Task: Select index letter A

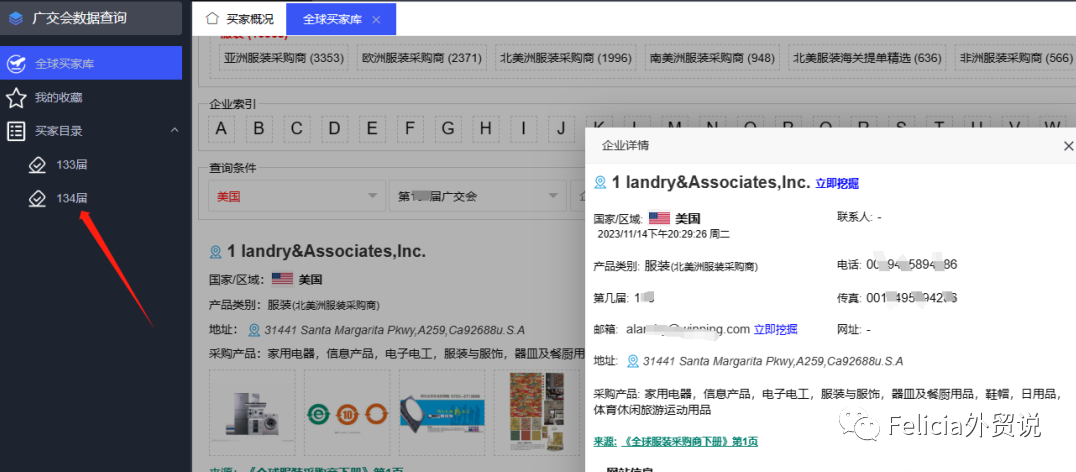Action: [221, 128]
